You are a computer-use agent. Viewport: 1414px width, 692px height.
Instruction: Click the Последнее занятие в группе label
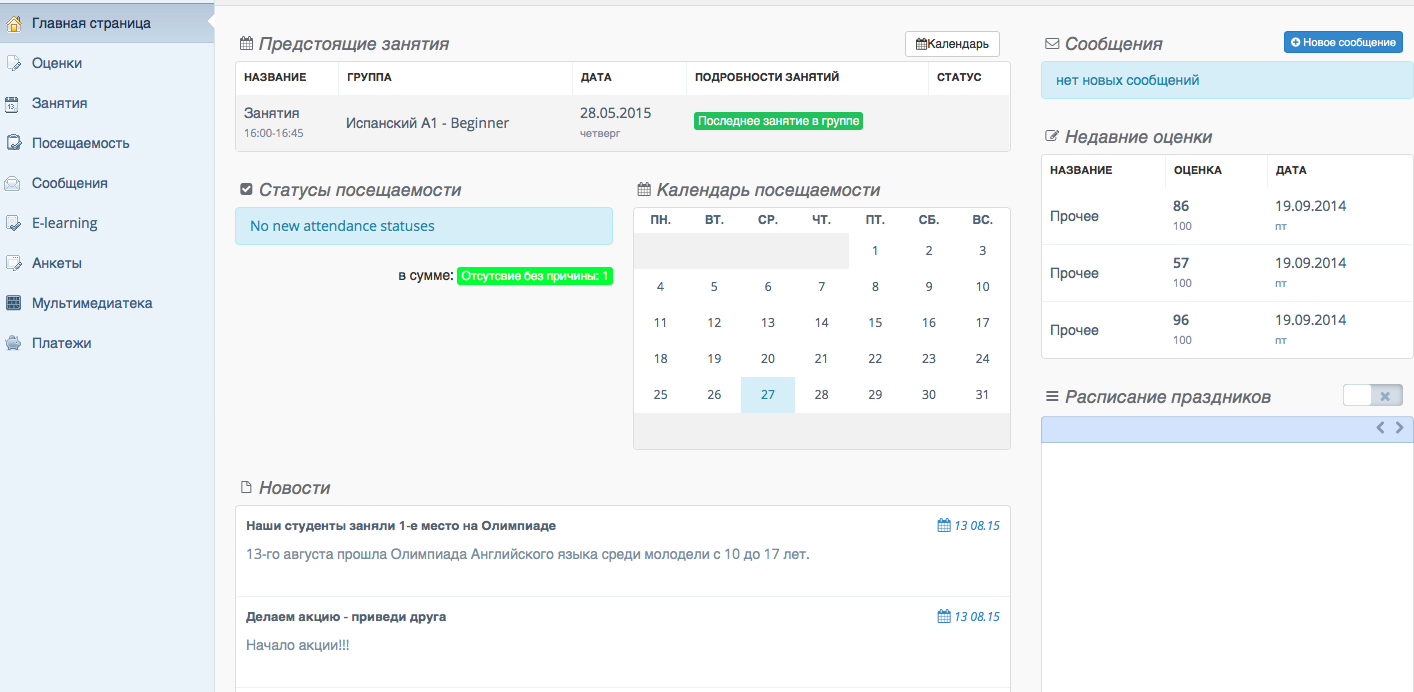(778, 121)
